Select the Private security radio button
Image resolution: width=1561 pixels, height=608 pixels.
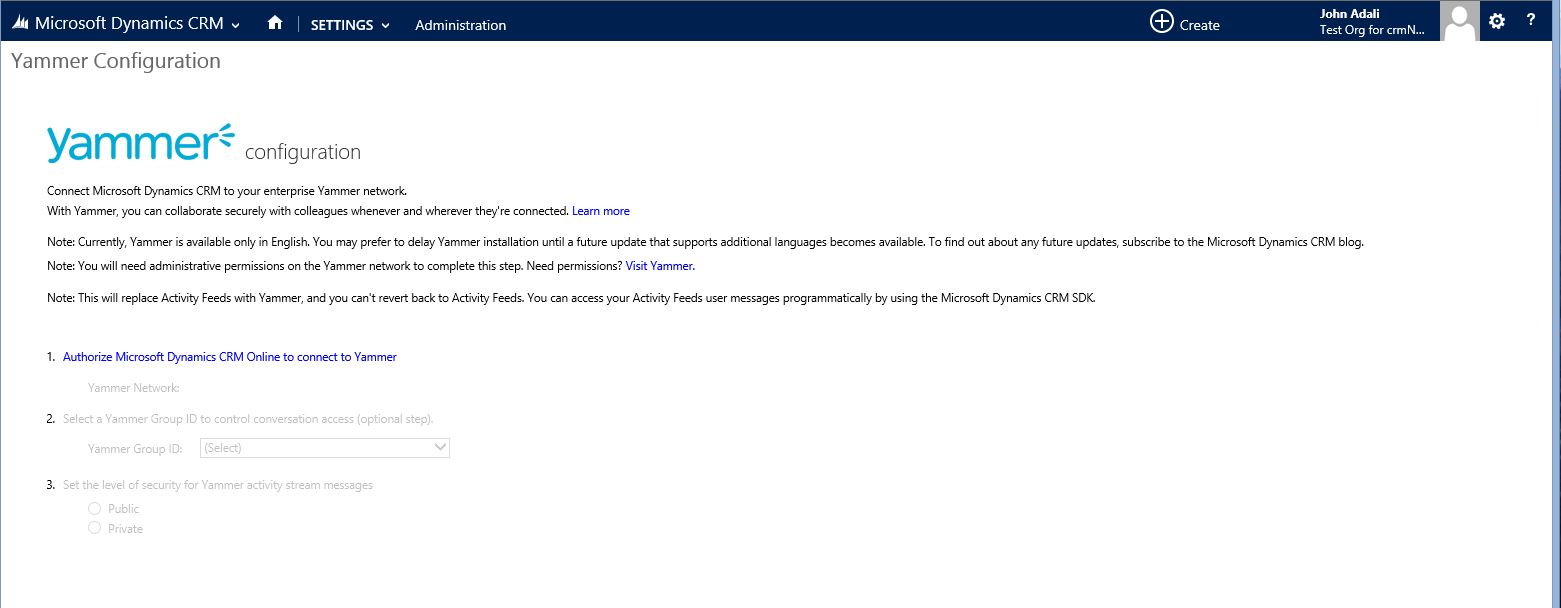[x=95, y=528]
